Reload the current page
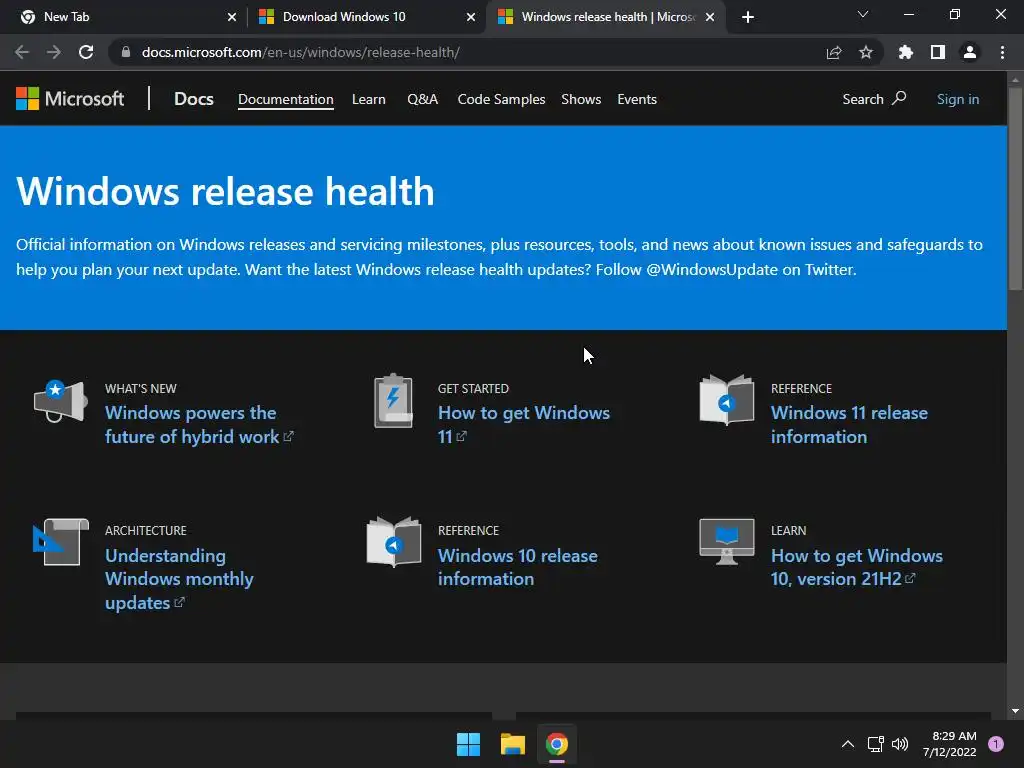The image size is (1024, 768). (x=86, y=52)
